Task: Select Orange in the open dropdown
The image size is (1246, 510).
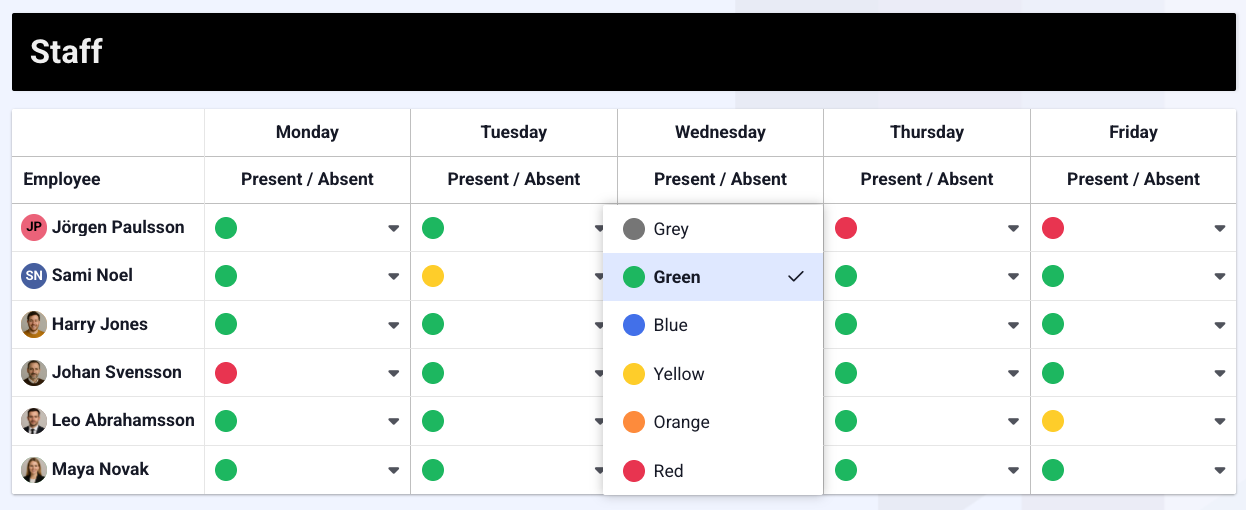Action: coord(681,422)
